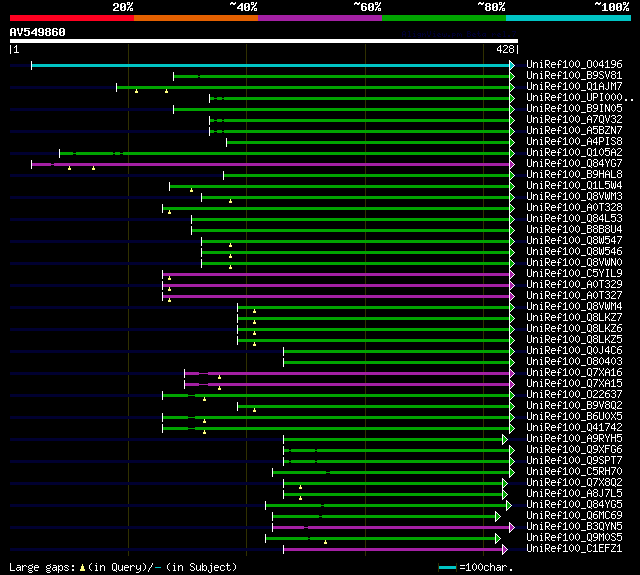
Task: View entry UniRef100_Q7XA15
Action: (574, 384)
